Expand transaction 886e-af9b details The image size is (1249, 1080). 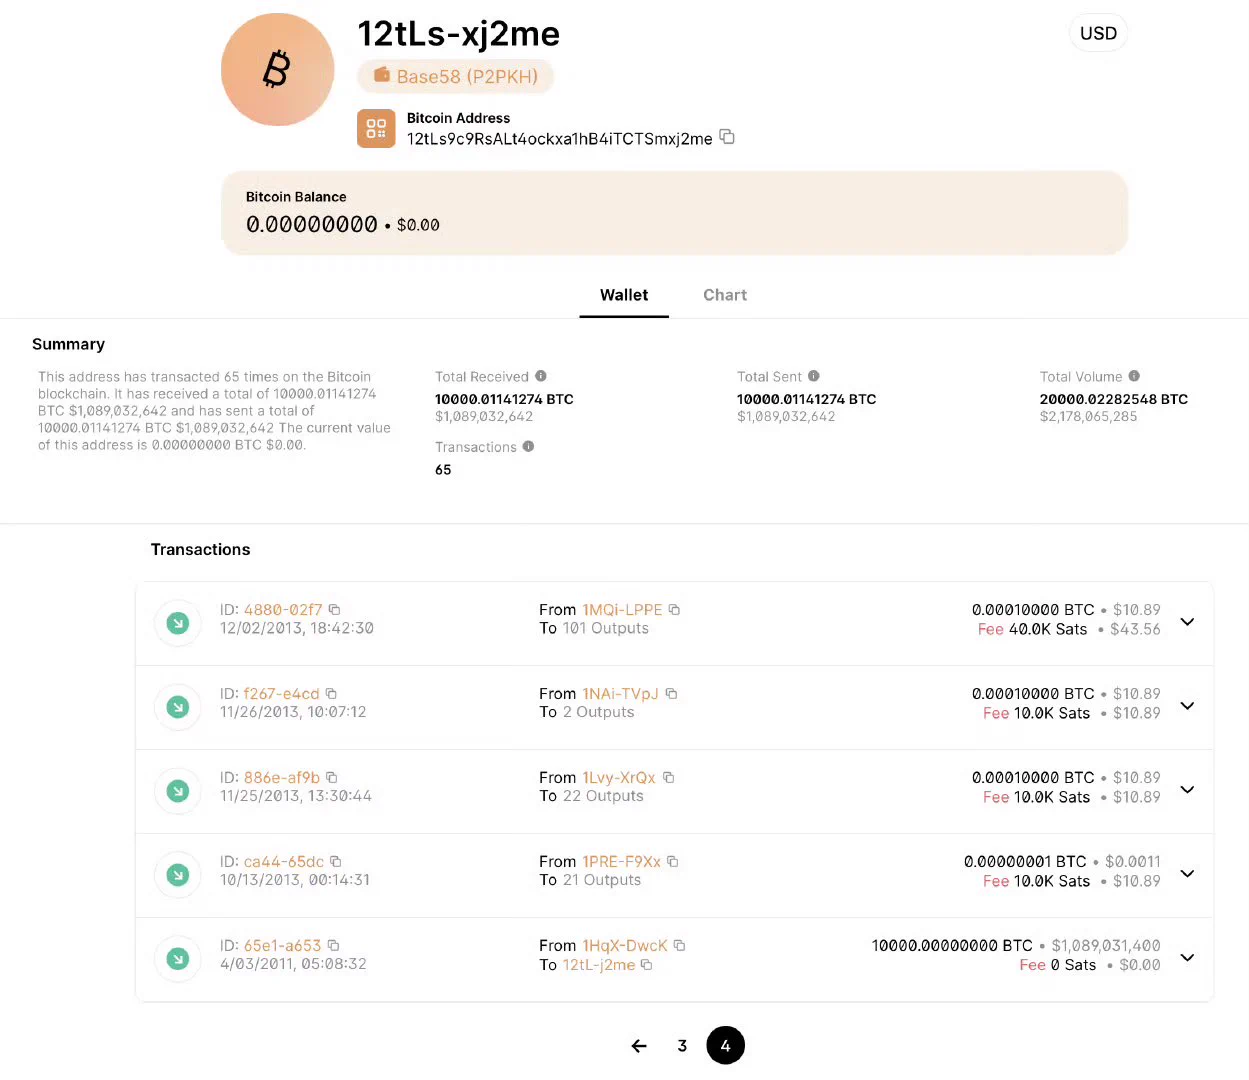(x=1187, y=789)
